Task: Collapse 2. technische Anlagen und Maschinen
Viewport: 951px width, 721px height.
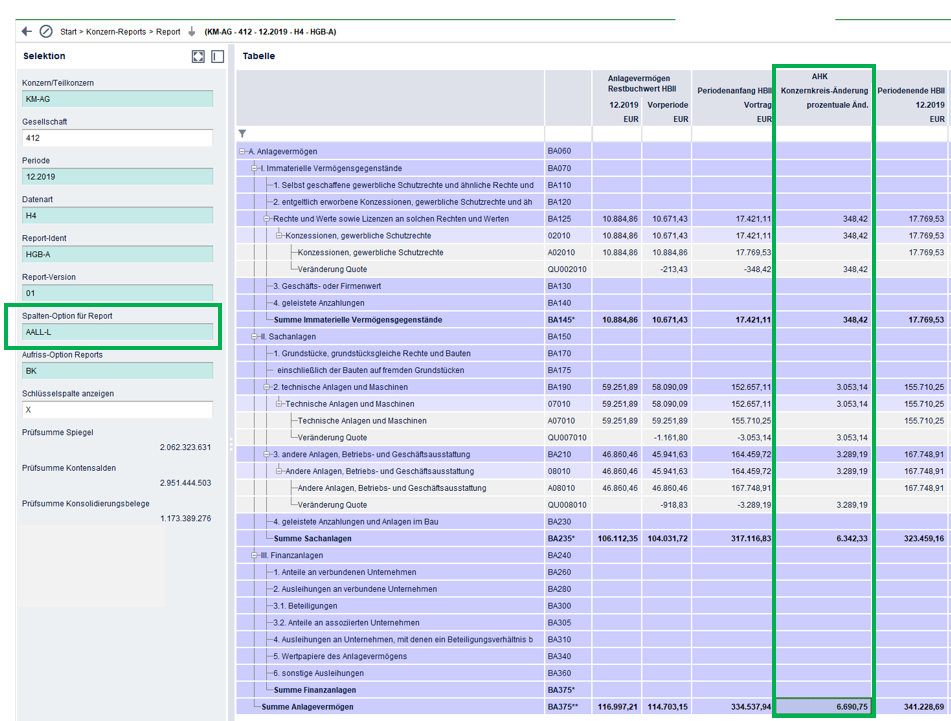Action: 267,387
